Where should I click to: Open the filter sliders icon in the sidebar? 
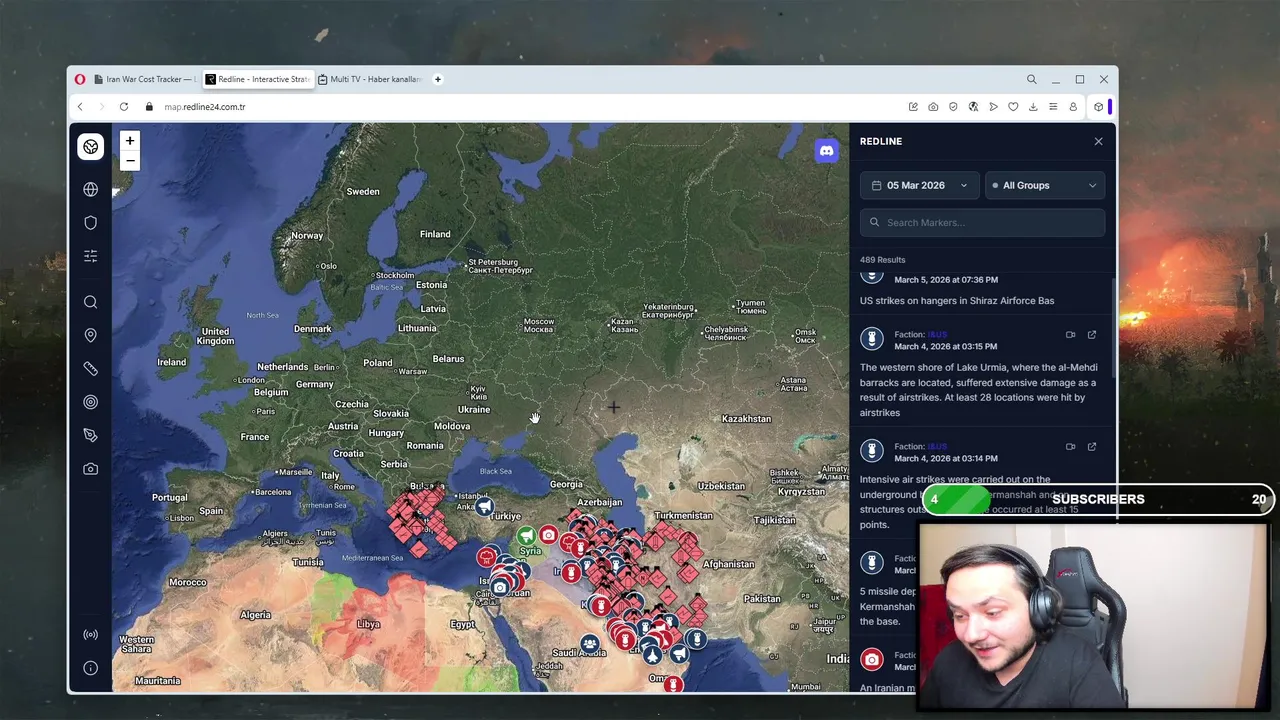tap(90, 256)
